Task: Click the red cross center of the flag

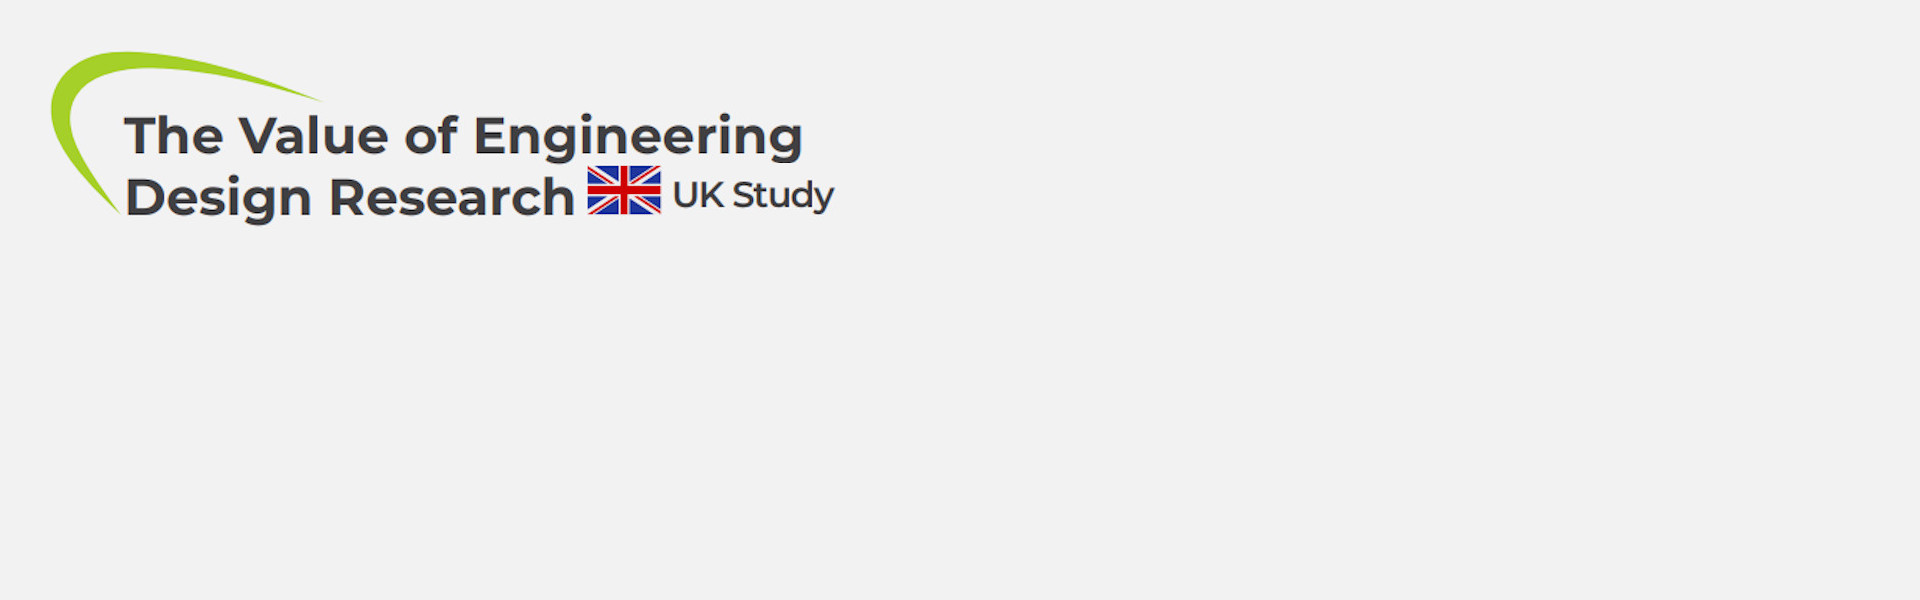Action: 624,190
